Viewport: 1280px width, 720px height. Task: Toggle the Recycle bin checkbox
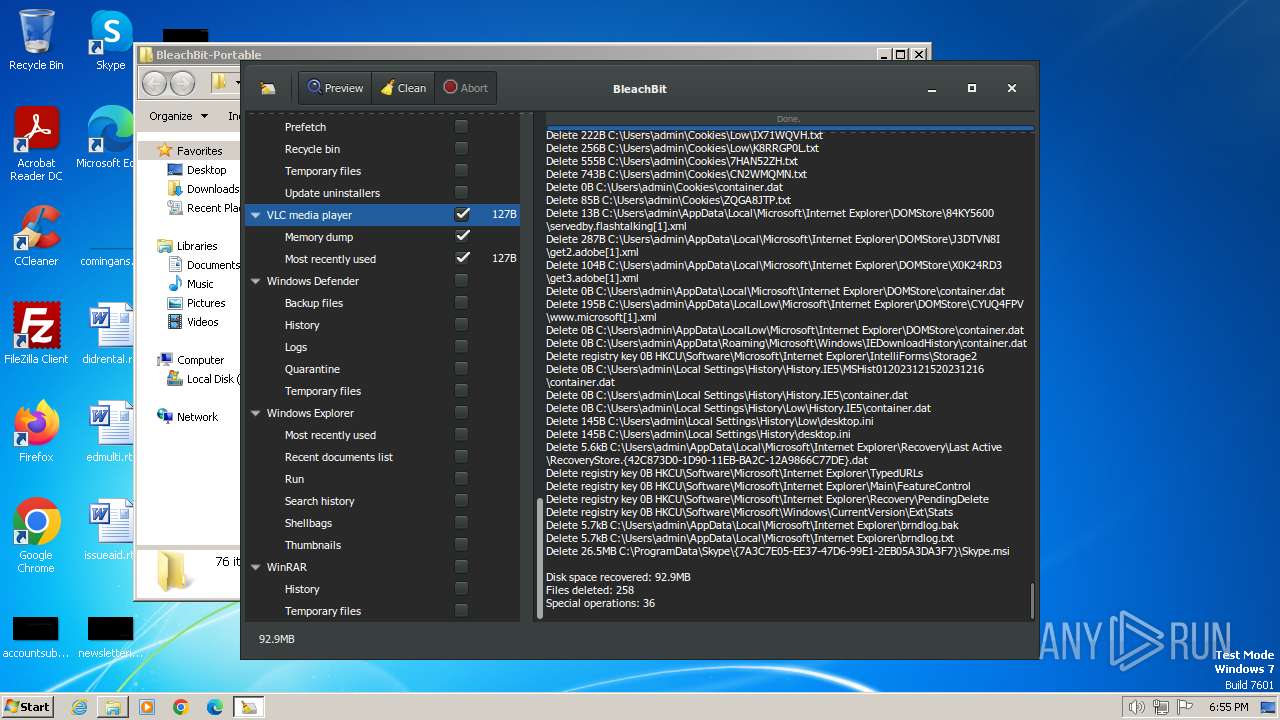coord(461,149)
